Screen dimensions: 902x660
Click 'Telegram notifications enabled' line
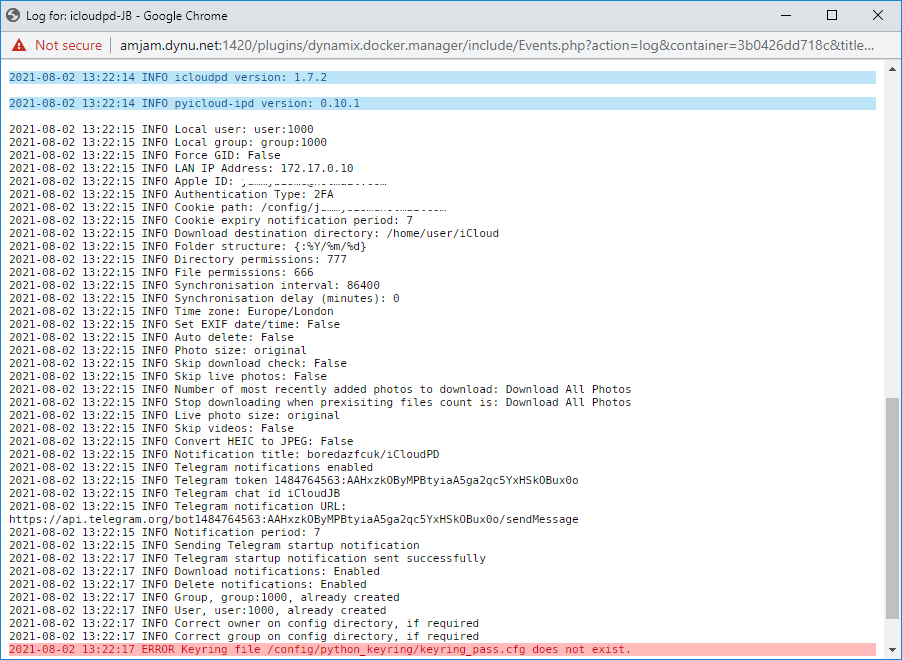tap(191, 467)
